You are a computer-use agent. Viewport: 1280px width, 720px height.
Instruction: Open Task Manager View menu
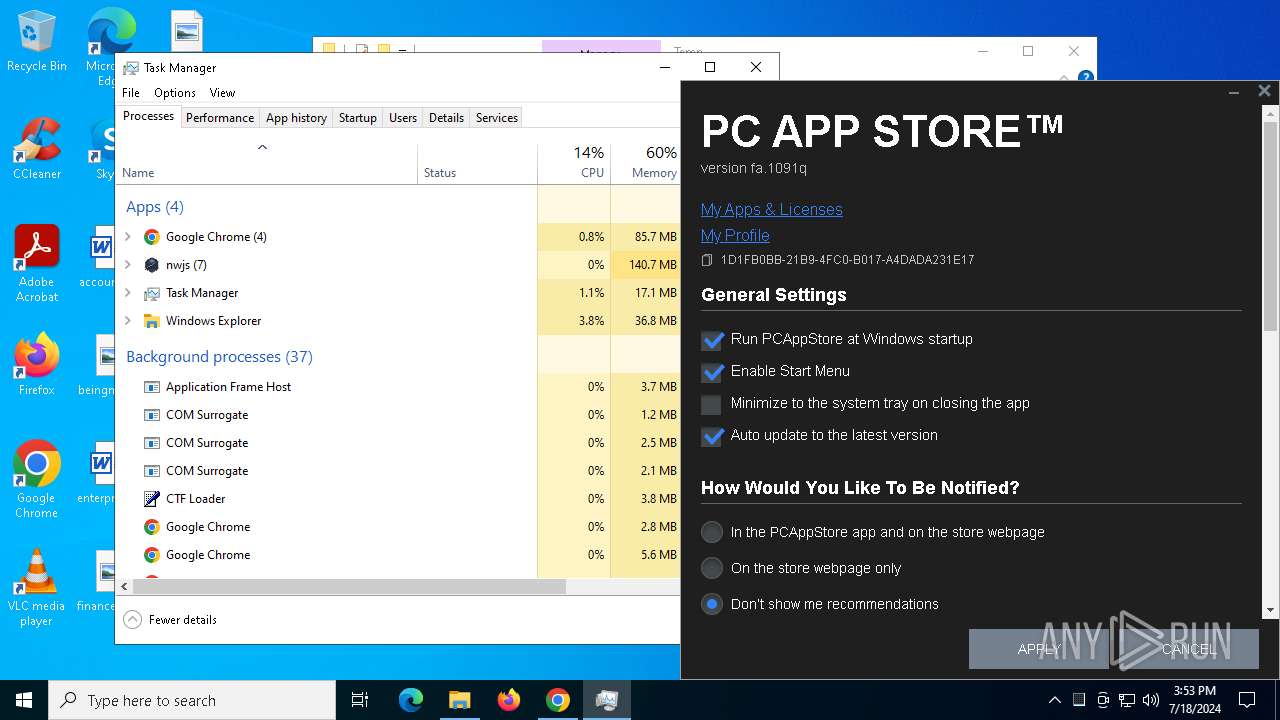coord(222,93)
